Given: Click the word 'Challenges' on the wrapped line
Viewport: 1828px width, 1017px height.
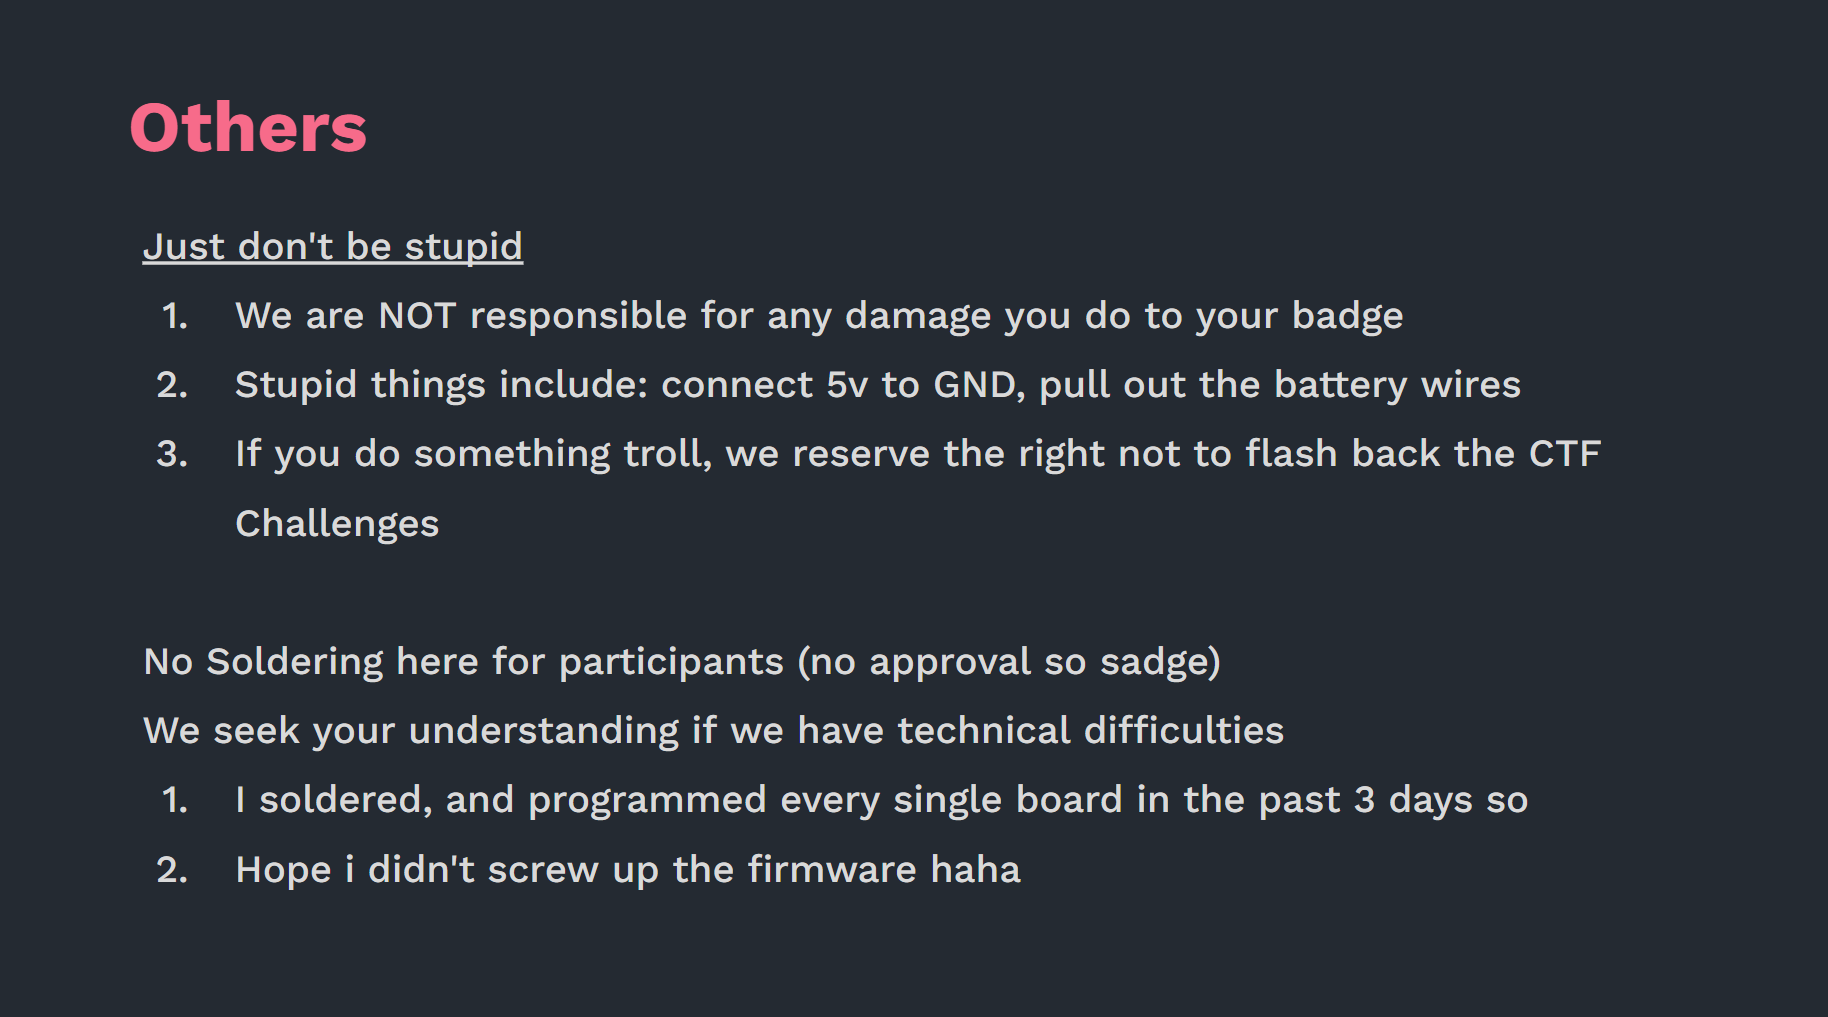Looking at the screenshot, I should tap(337, 524).
